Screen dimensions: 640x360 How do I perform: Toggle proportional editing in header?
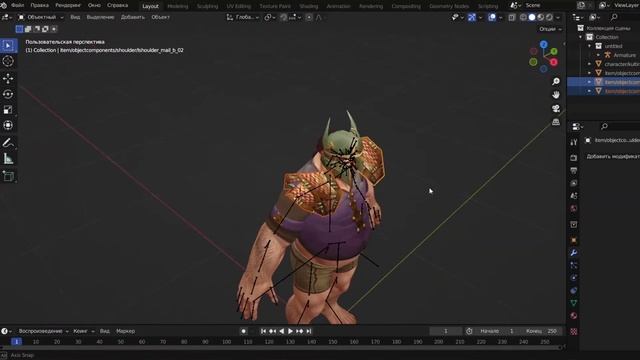coord(309,17)
